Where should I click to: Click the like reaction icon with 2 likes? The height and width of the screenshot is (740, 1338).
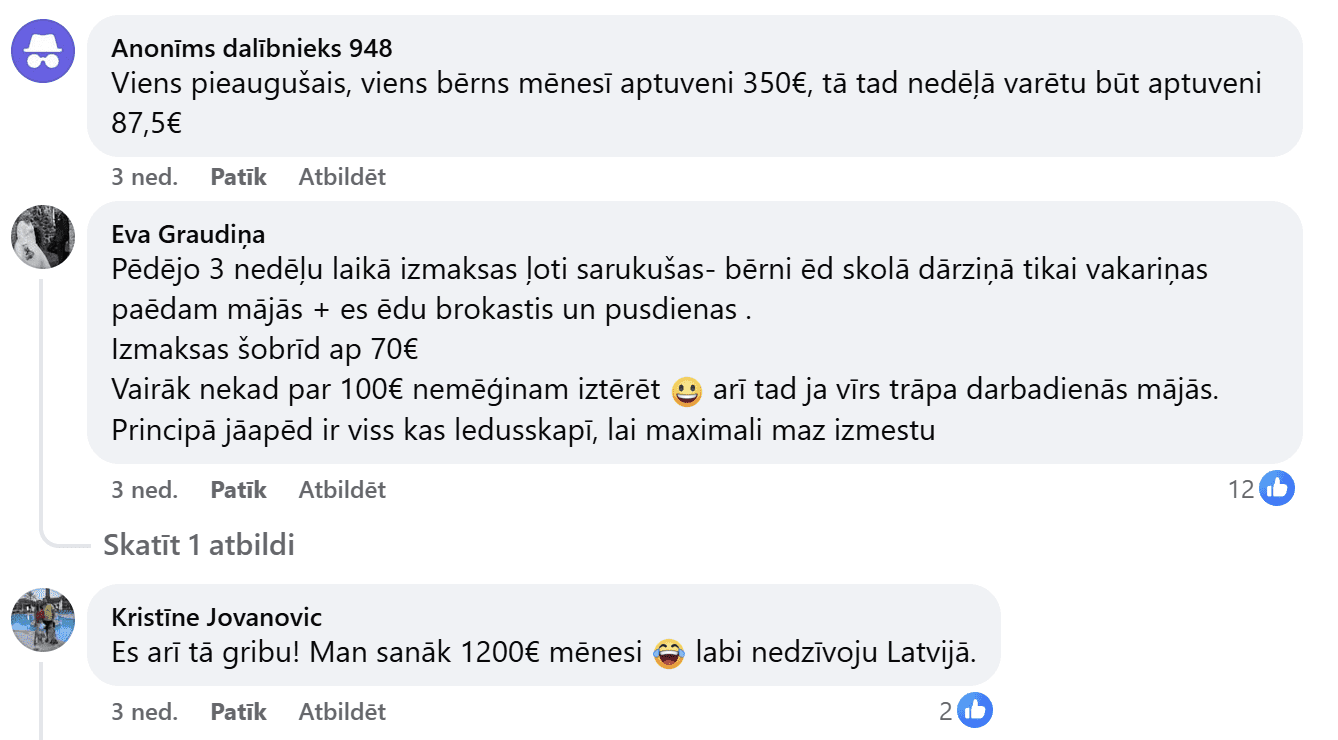click(974, 711)
